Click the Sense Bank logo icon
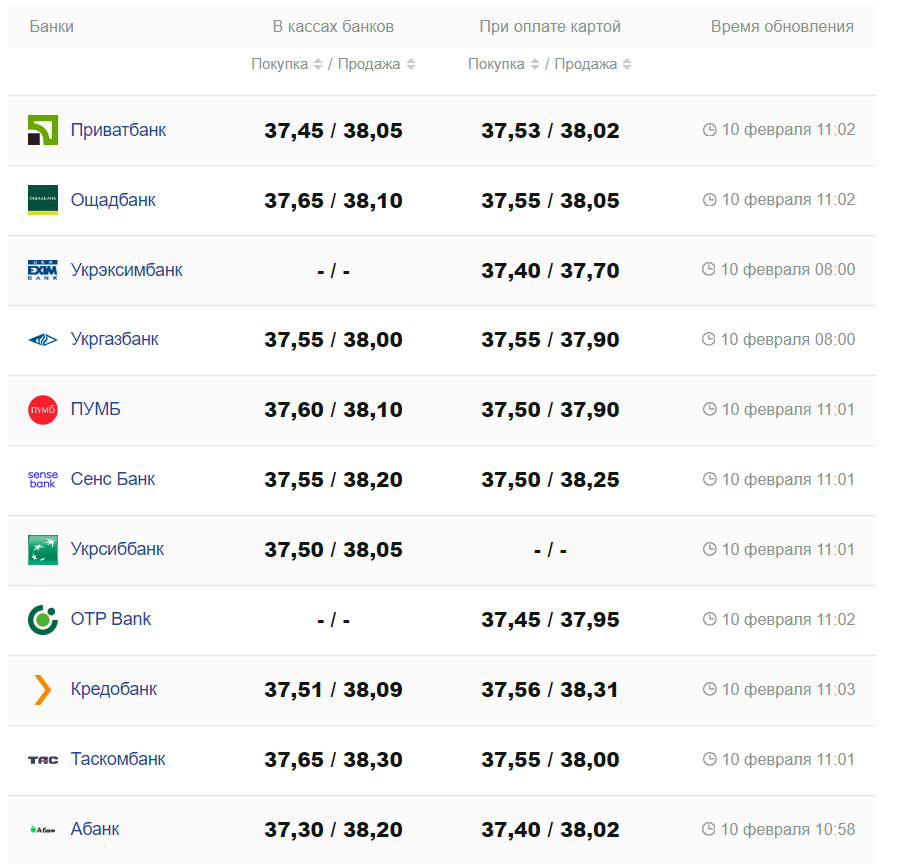Screen dimensions: 900x864 [43, 480]
